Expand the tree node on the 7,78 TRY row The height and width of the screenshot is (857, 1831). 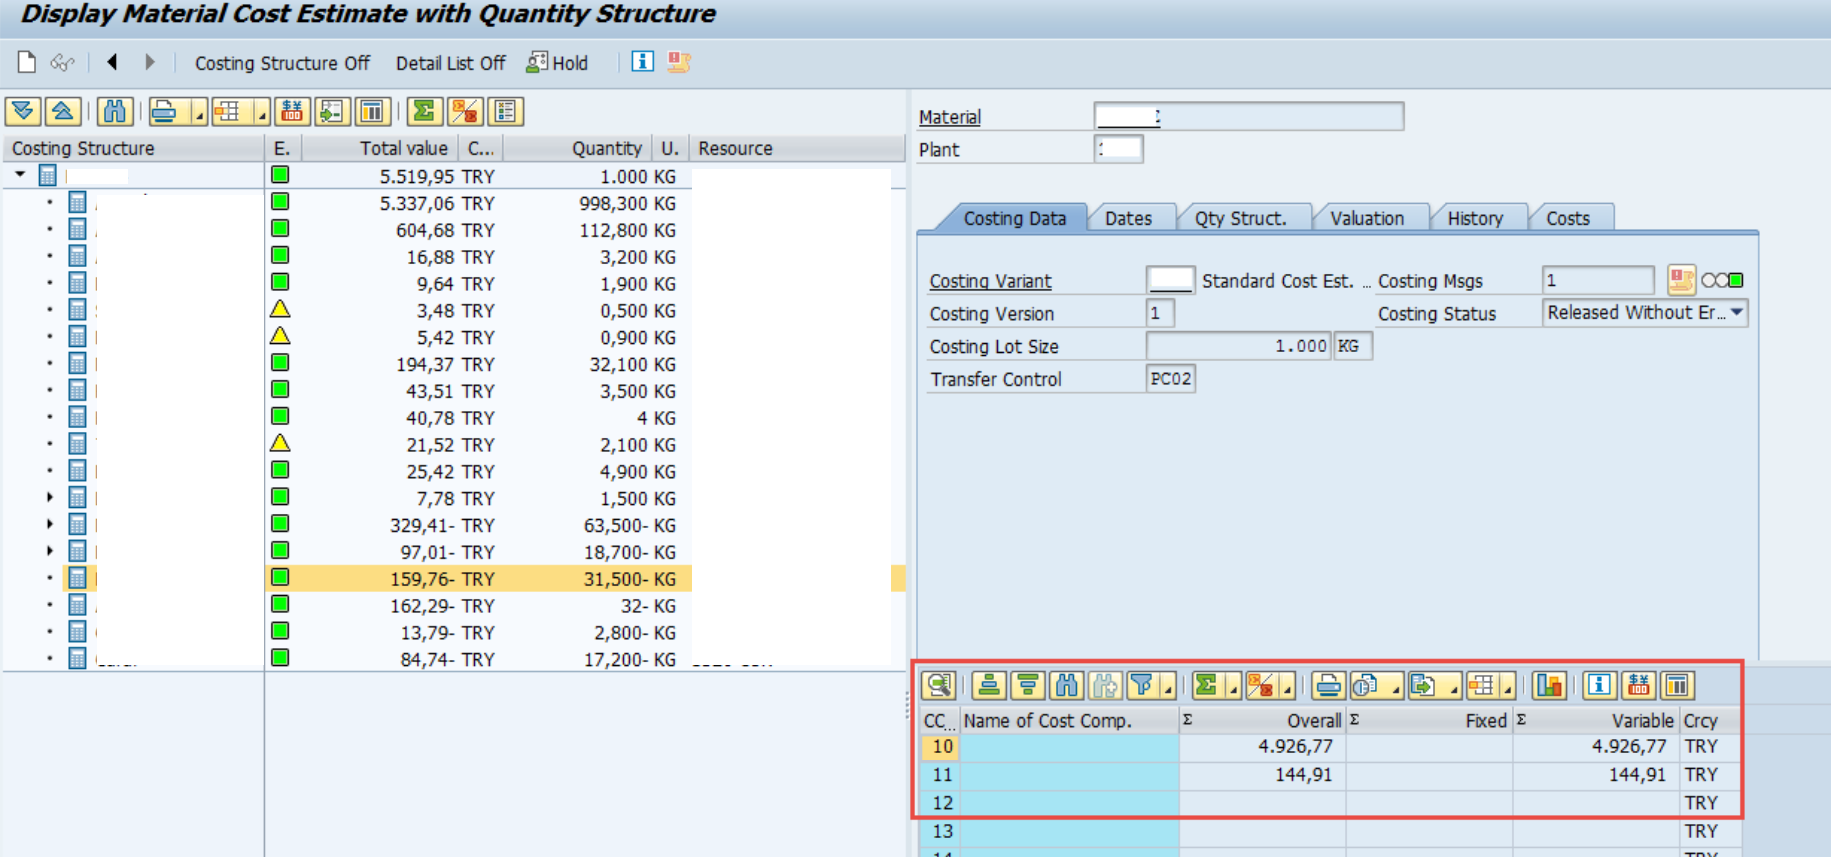(50, 497)
